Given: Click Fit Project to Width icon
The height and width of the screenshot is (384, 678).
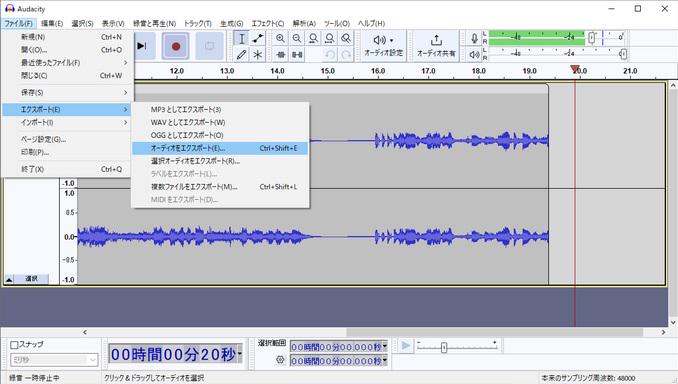Looking at the screenshot, I should 329,38.
